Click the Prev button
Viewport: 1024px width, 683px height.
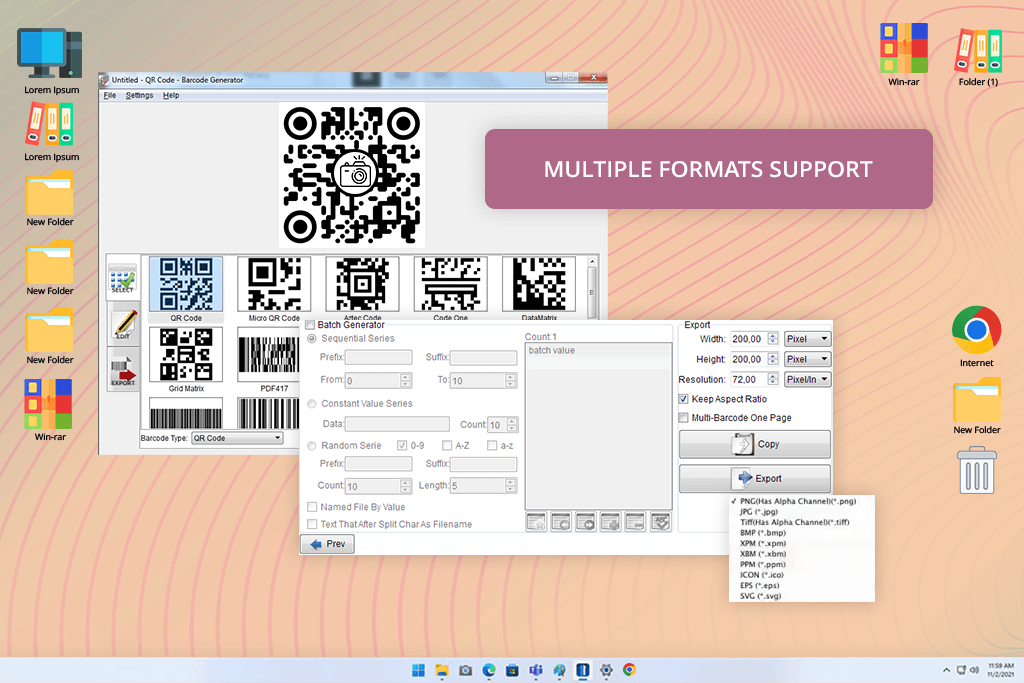328,544
